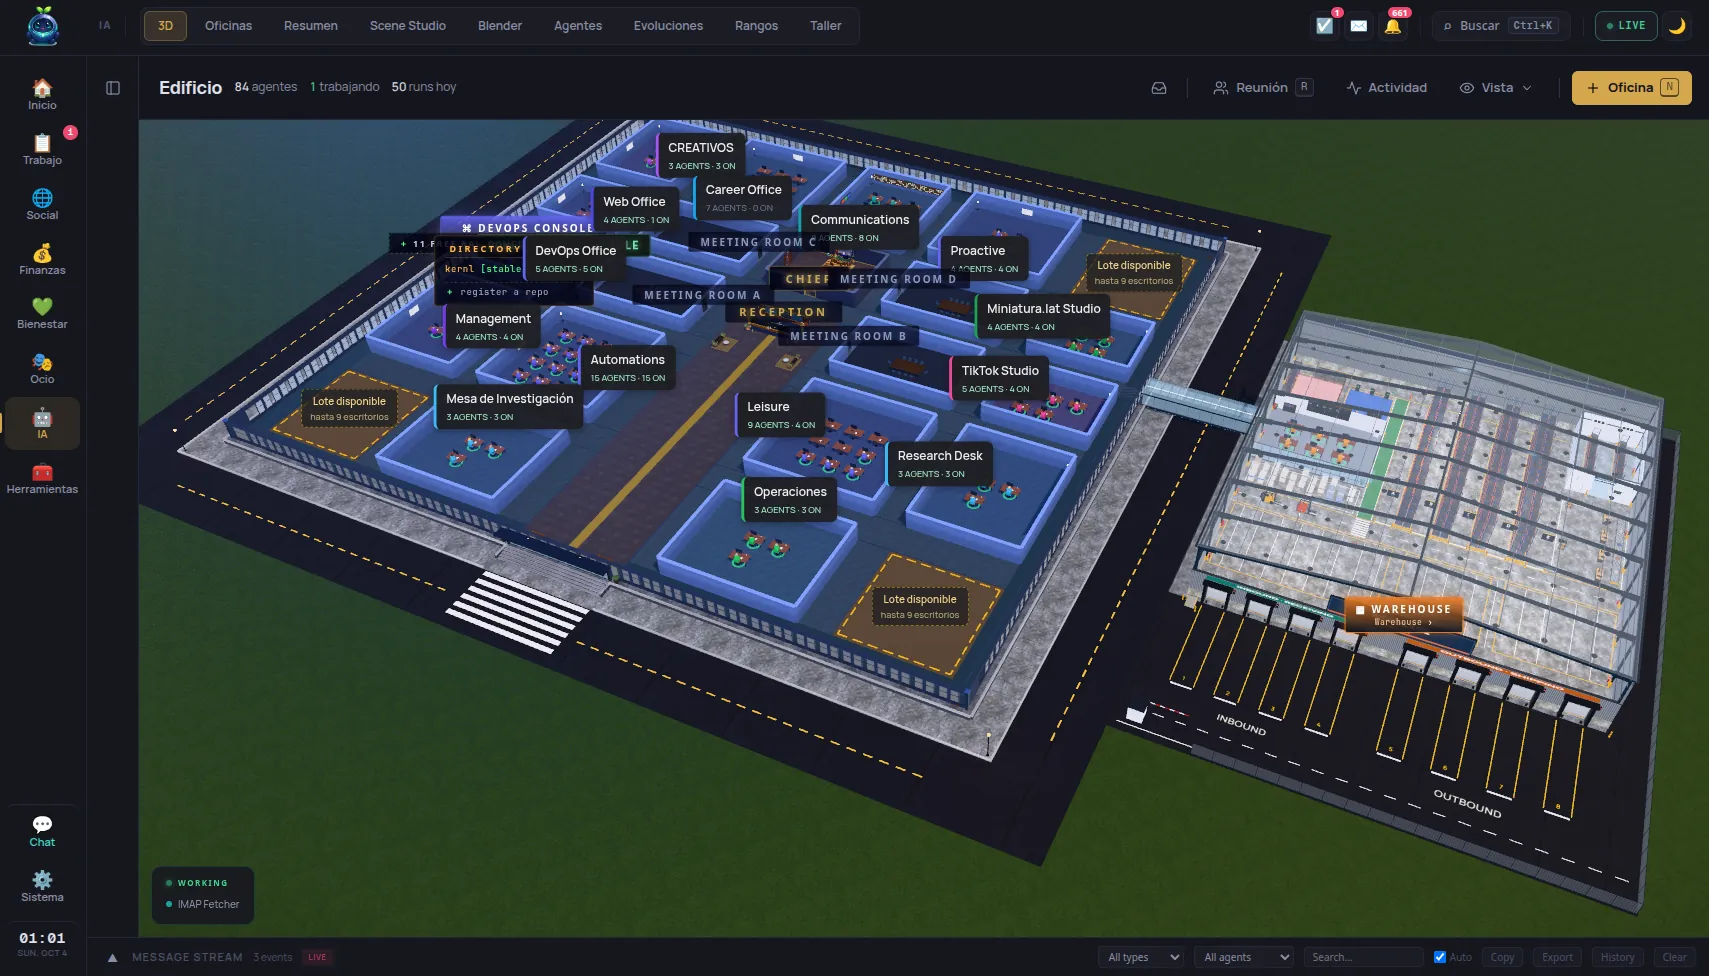Toggle dark mode moon icon
This screenshot has height=976, width=1709.
(x=1677, y=26)
